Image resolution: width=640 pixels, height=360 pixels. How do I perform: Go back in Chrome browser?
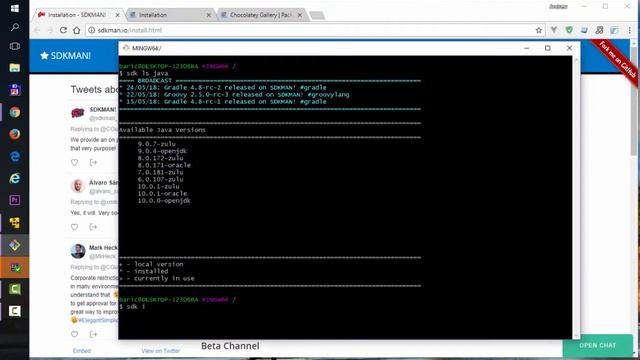[37, 30]
